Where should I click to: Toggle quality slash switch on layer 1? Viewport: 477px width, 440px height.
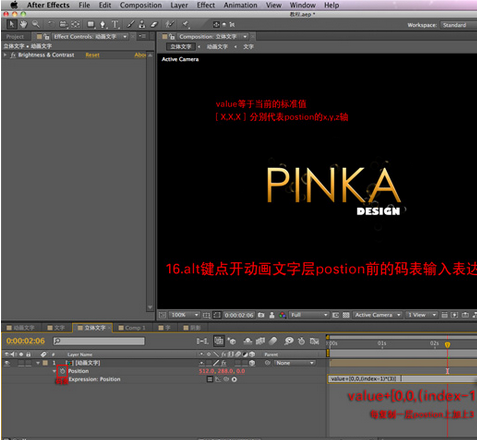point(216,363)
